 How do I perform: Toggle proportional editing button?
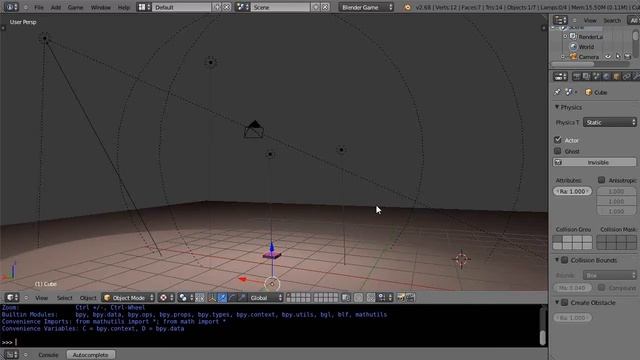358,298
